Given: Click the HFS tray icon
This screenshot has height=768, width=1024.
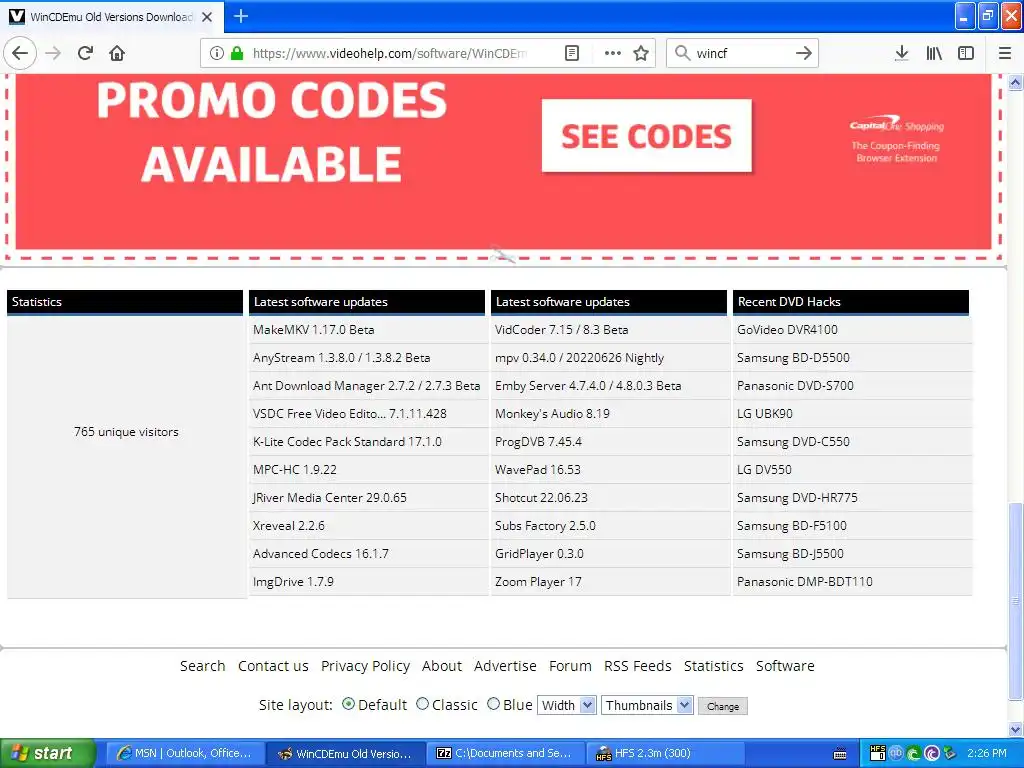Looking at the screenshot, I should click(x=878, y=753).
